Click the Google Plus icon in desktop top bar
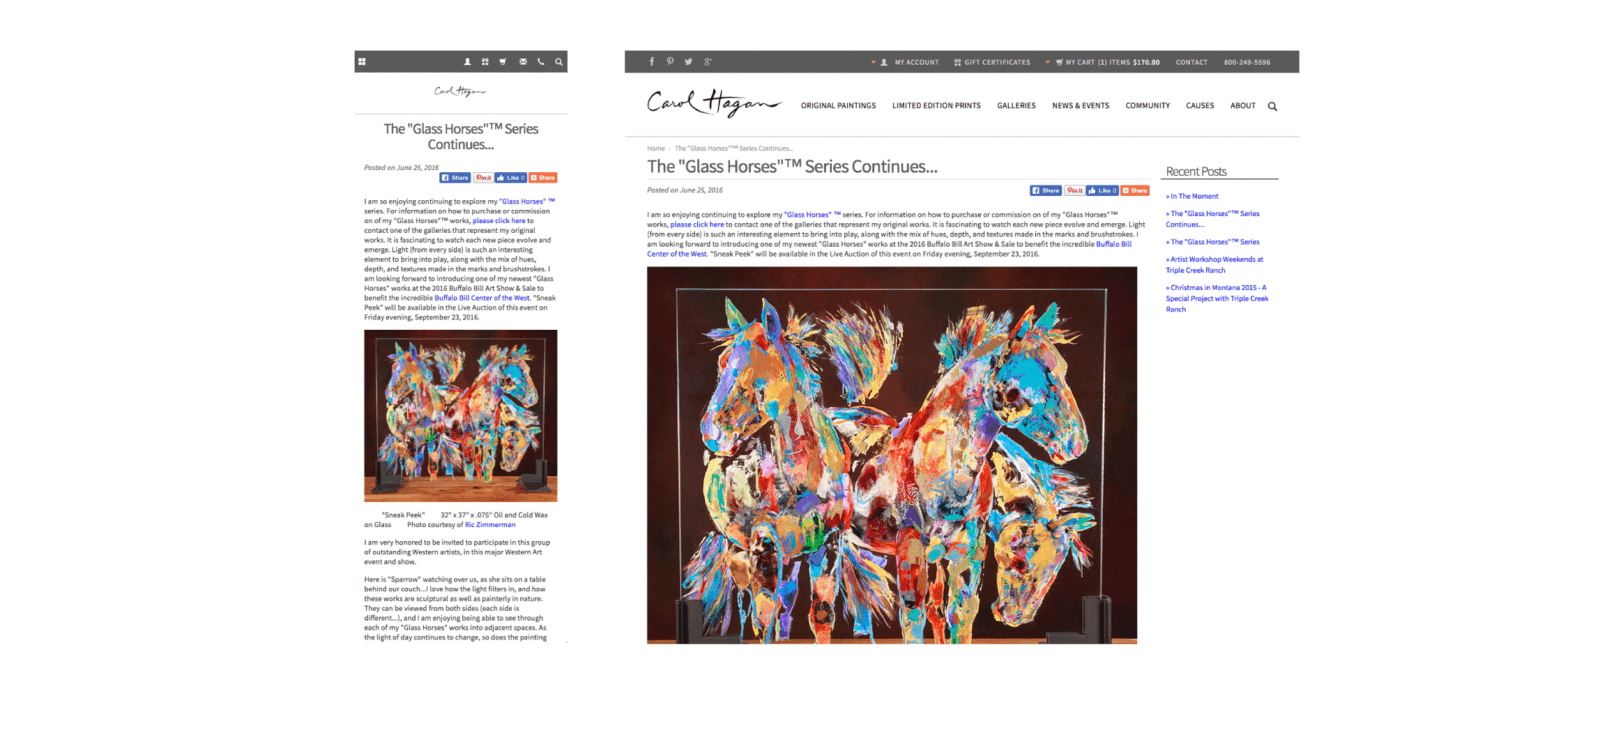 click(x=707, y=62)
